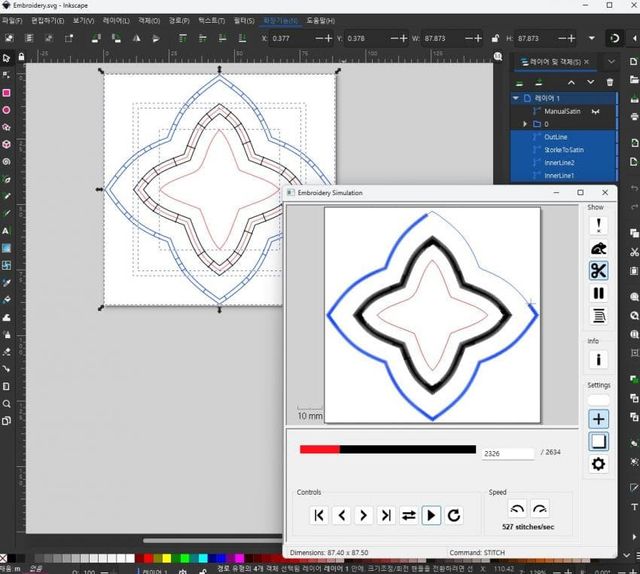Open simulator settings gear
The image size is (640, 574).
(x=598, y=464)
